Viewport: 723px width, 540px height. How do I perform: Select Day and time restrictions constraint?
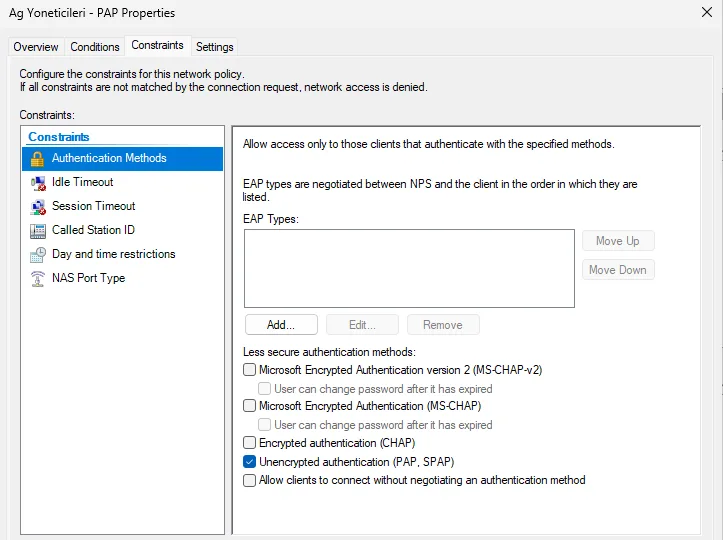(x=122, y=254)
